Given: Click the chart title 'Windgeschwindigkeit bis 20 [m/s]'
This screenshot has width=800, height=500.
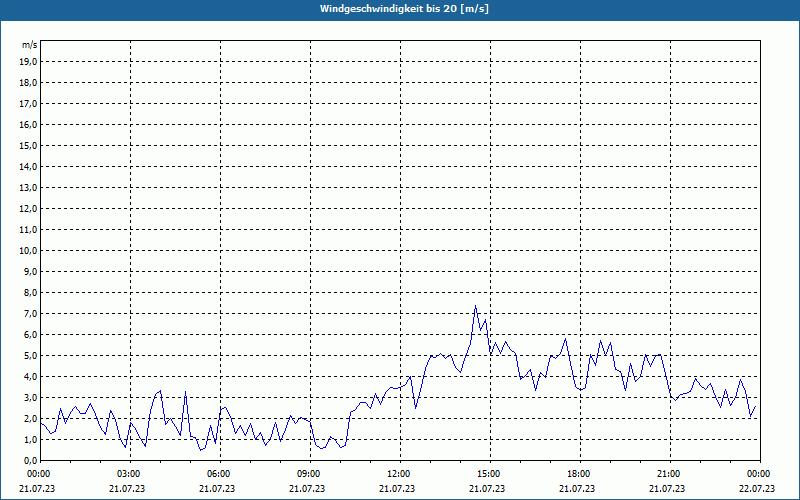Looking at the screenshot, I should [404, 9].
